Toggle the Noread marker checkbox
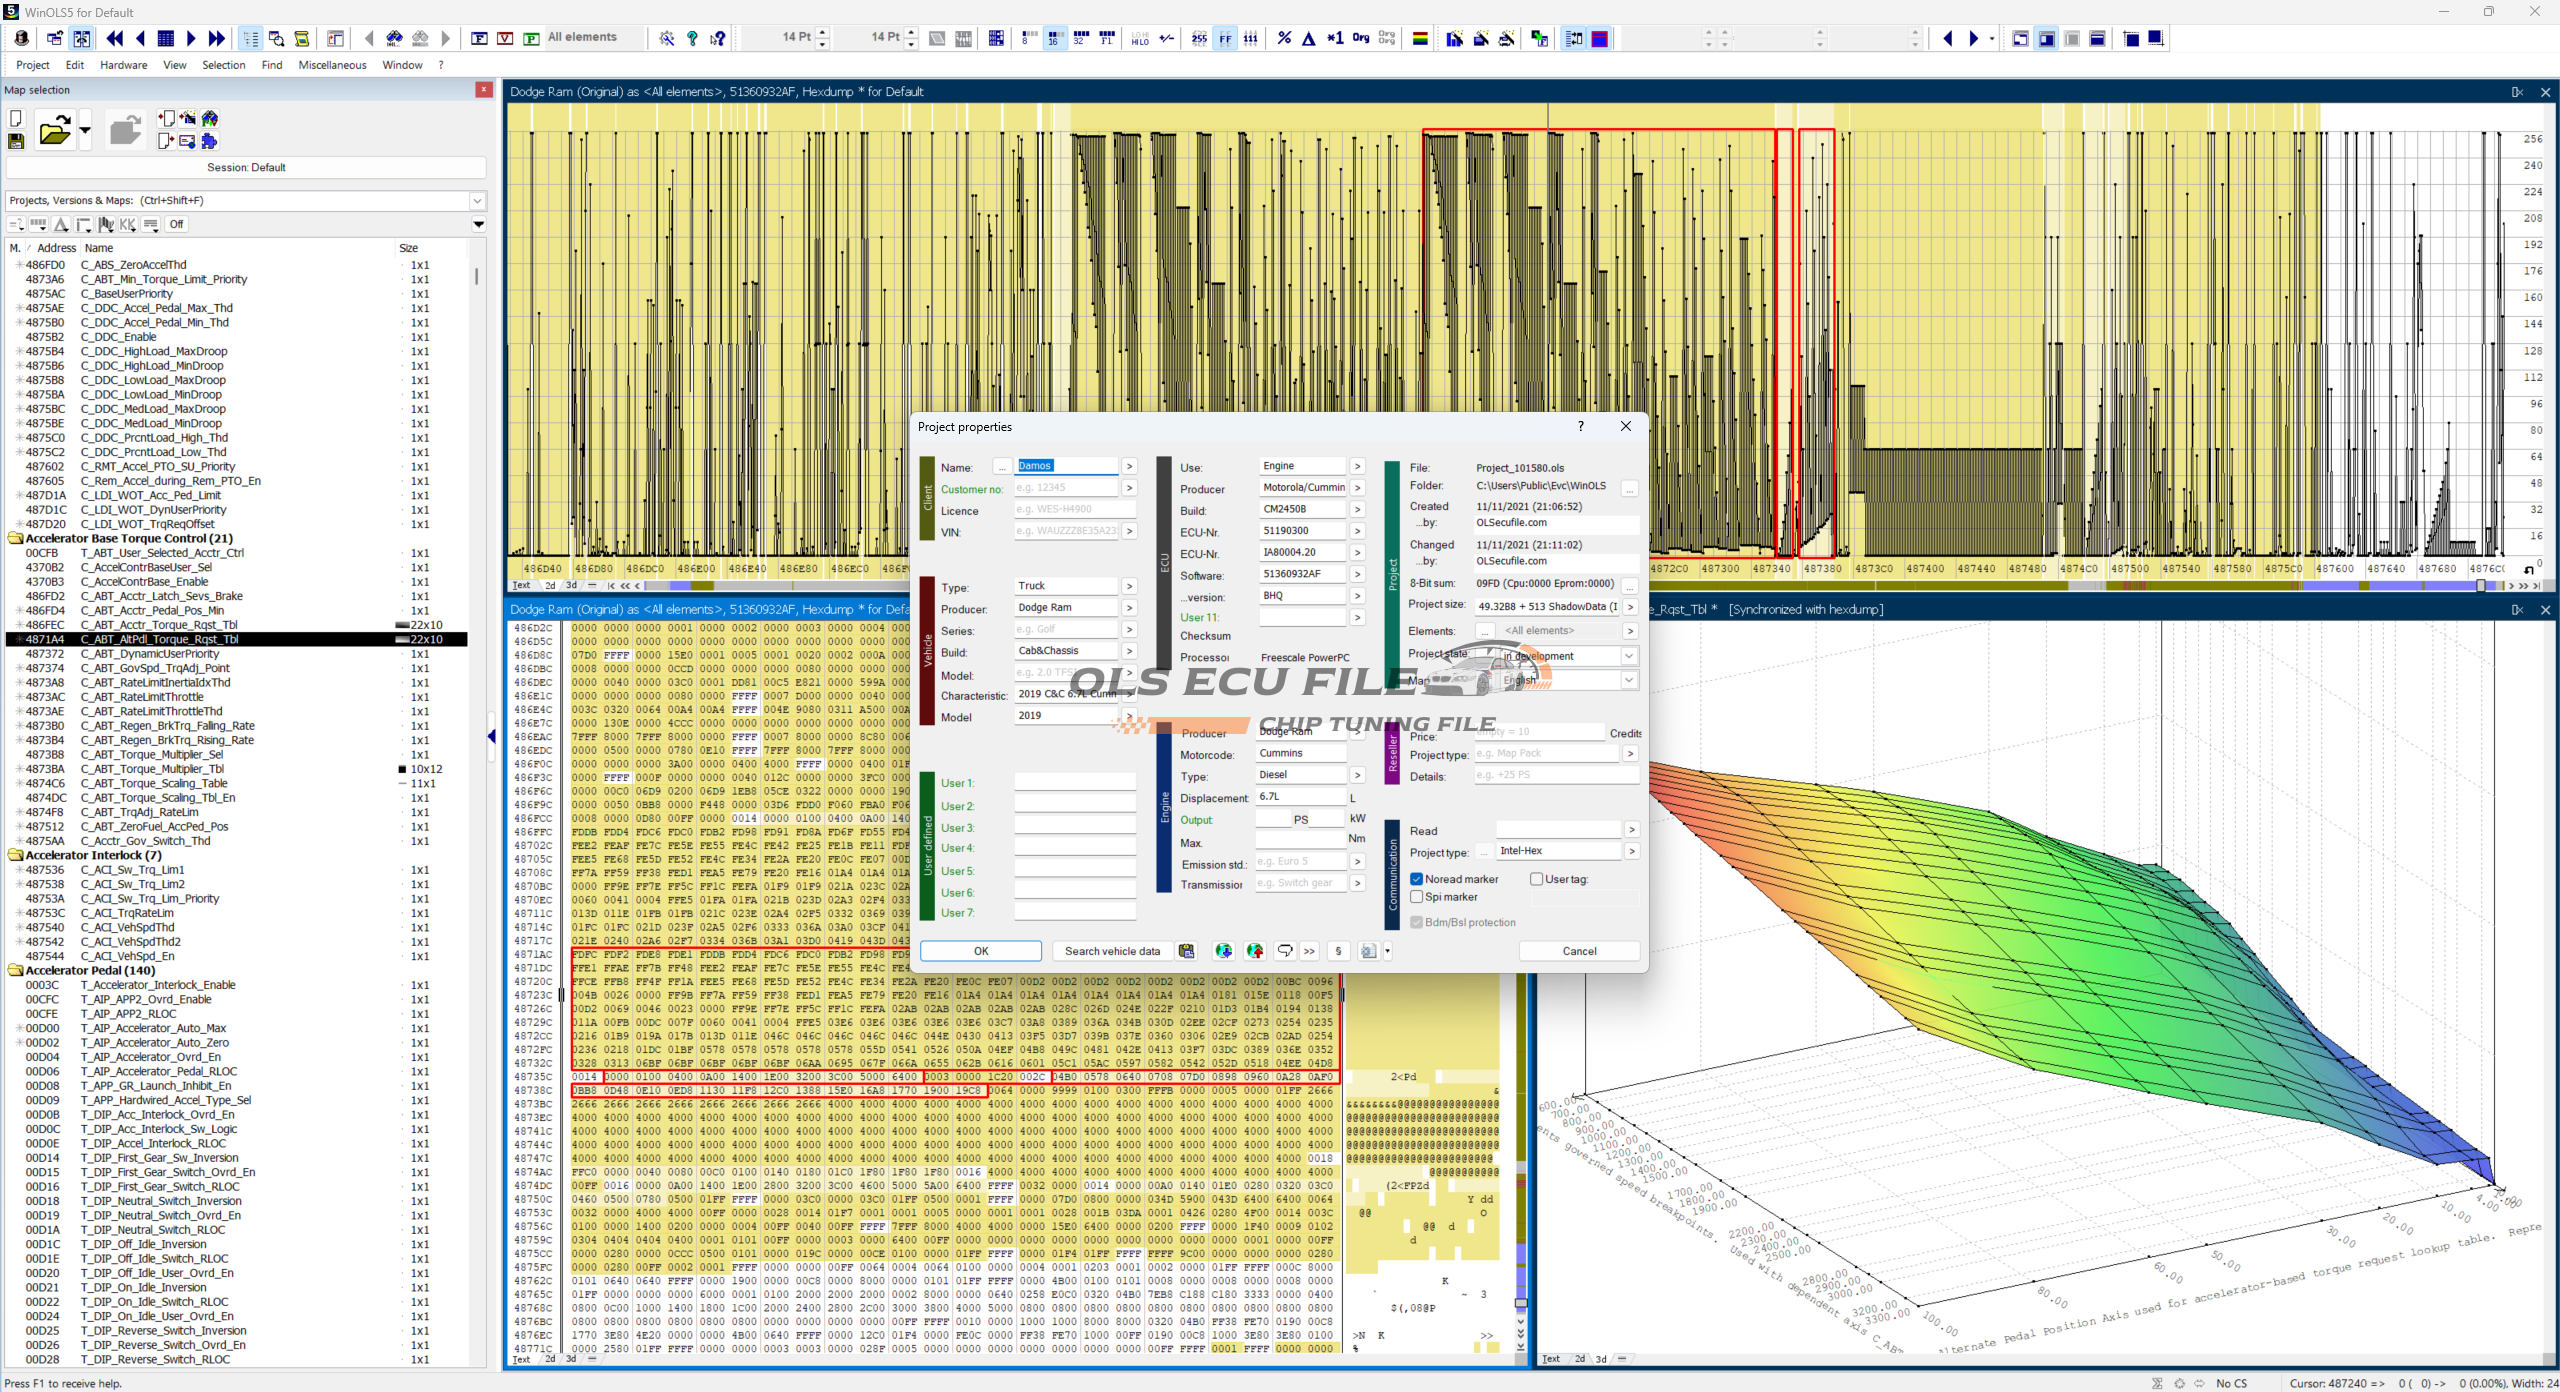2560x1392 pixels. point(1417,879)
